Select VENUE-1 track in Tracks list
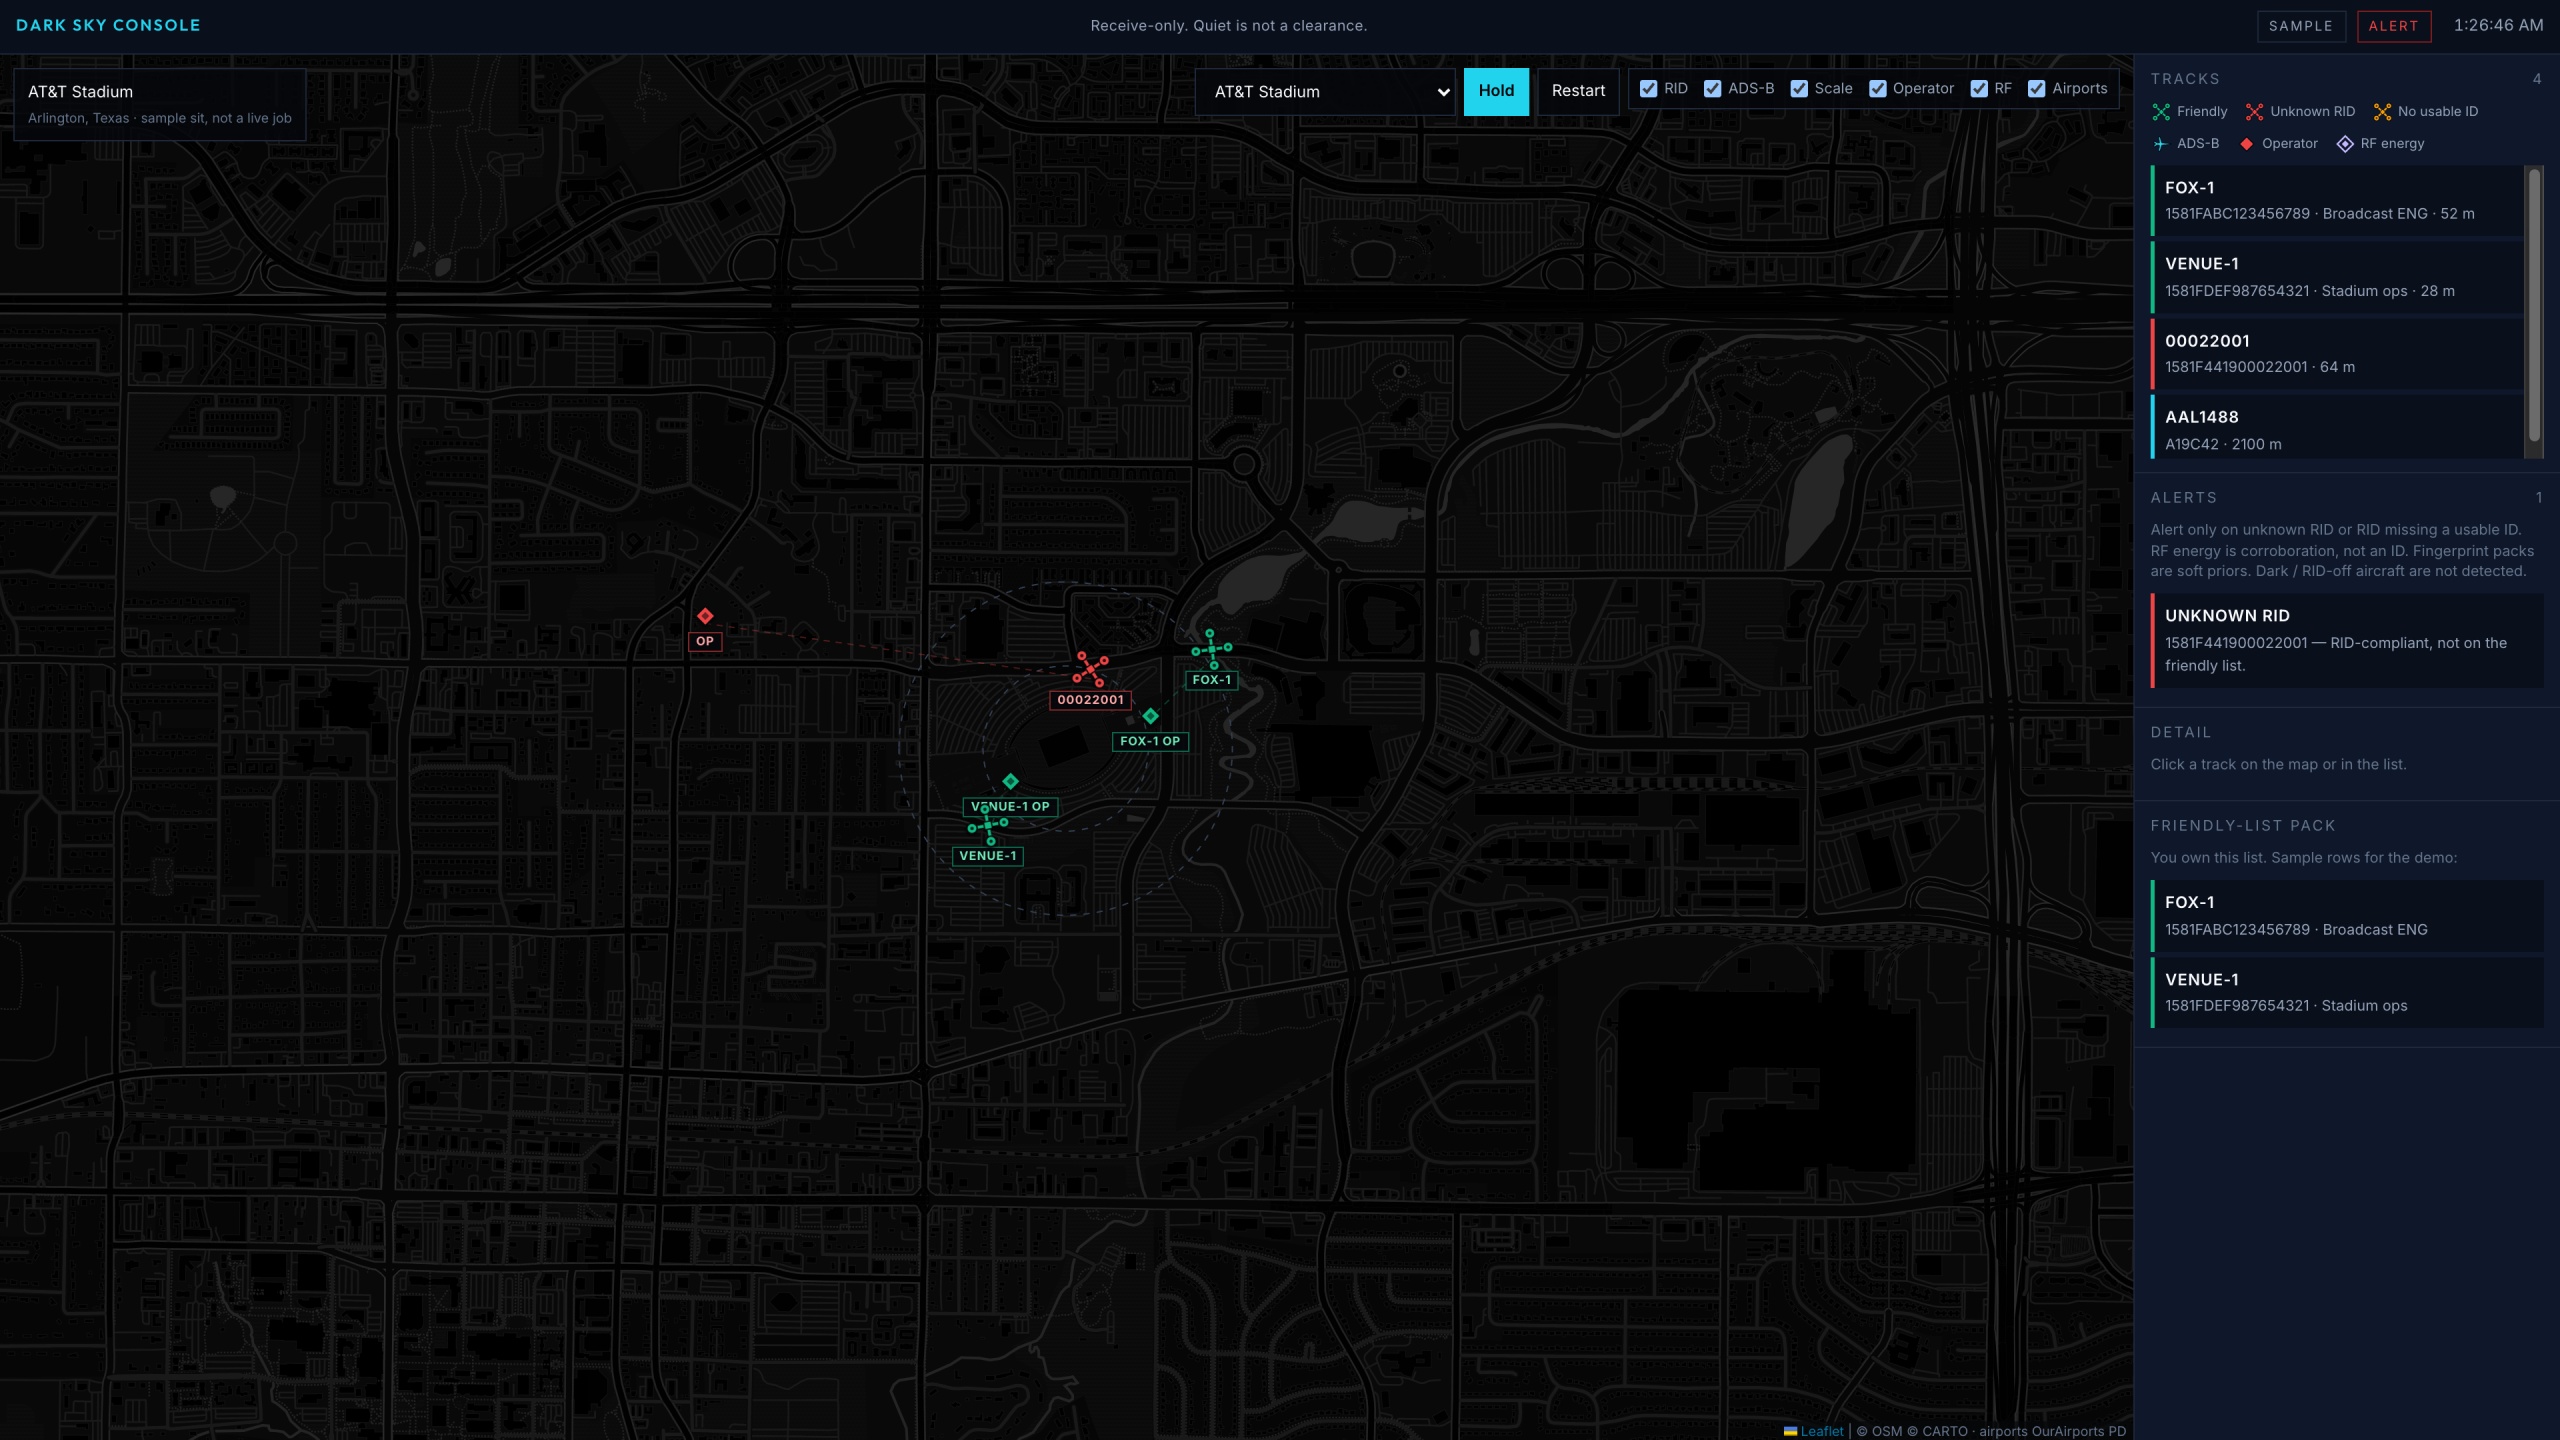Viewport: 2560px width, 1440px height. coord(2336,277)
